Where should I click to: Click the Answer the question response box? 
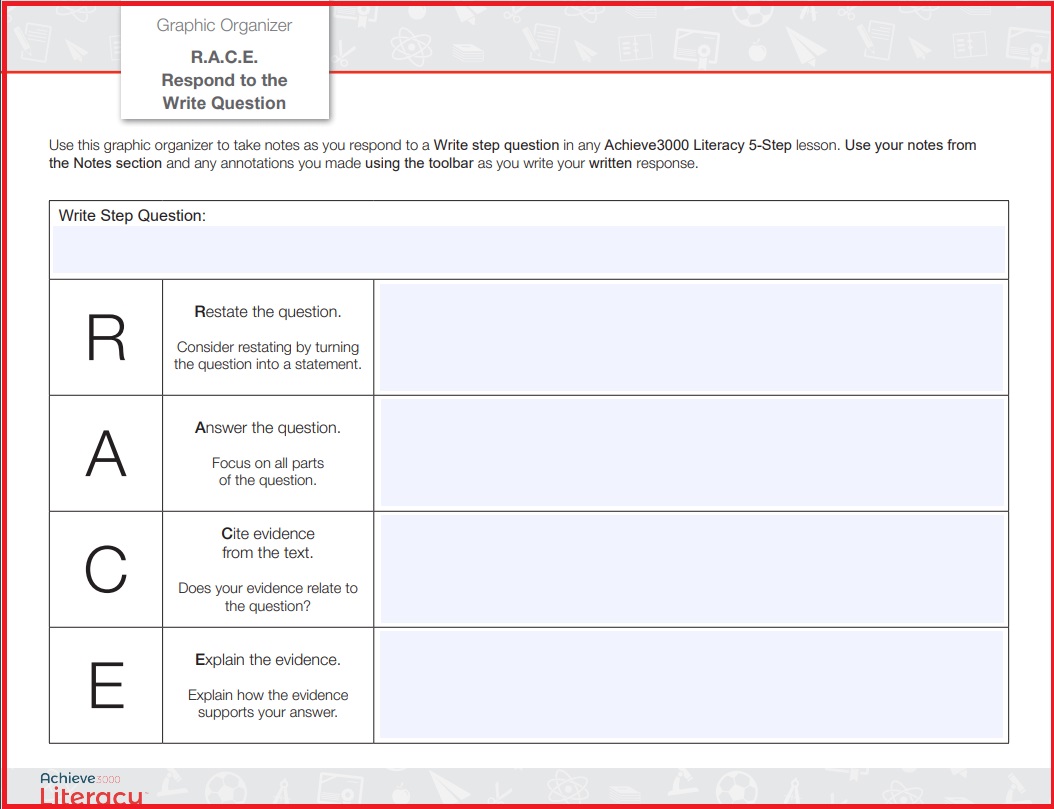691,452
